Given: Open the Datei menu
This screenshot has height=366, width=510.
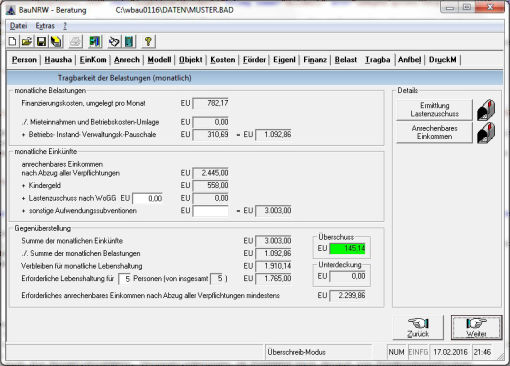Looking at the screenshot, I should 18,26.
